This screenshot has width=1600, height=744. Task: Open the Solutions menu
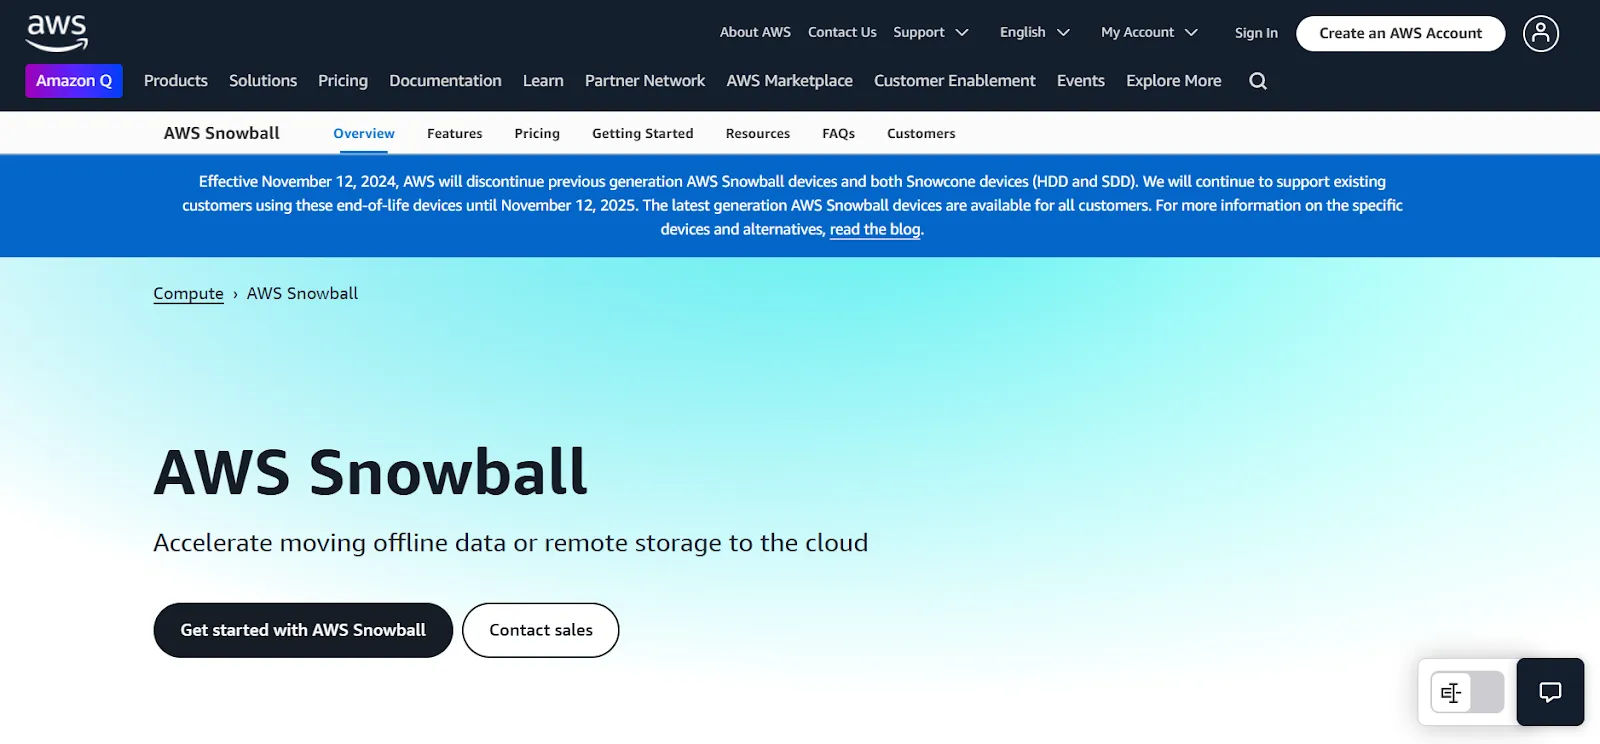pos(263,81)
